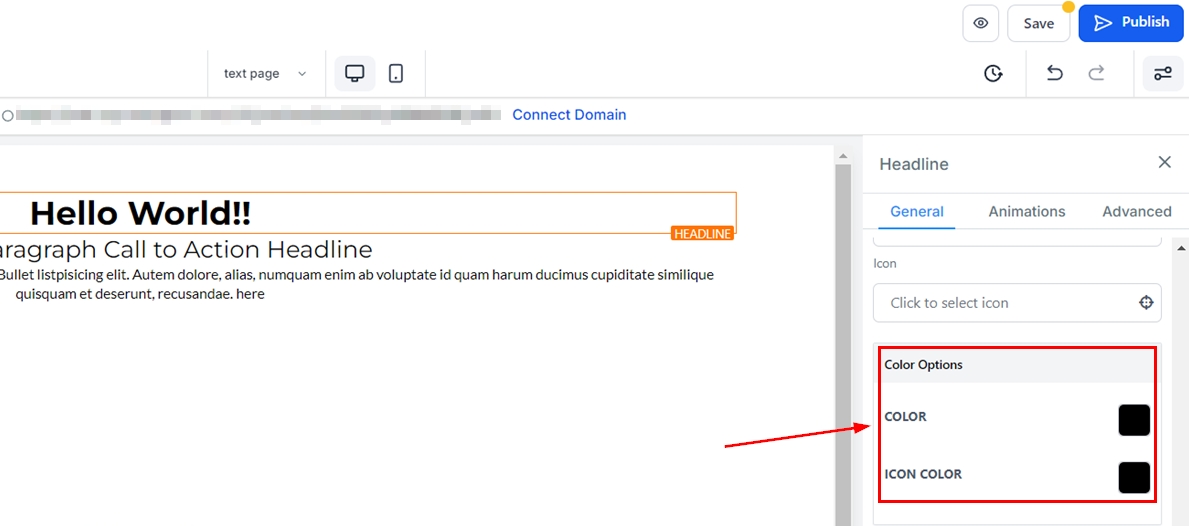This screenshot has width=1189, height=526.
Task: Switch to the Animations tab
Action: pos(1026,211)
